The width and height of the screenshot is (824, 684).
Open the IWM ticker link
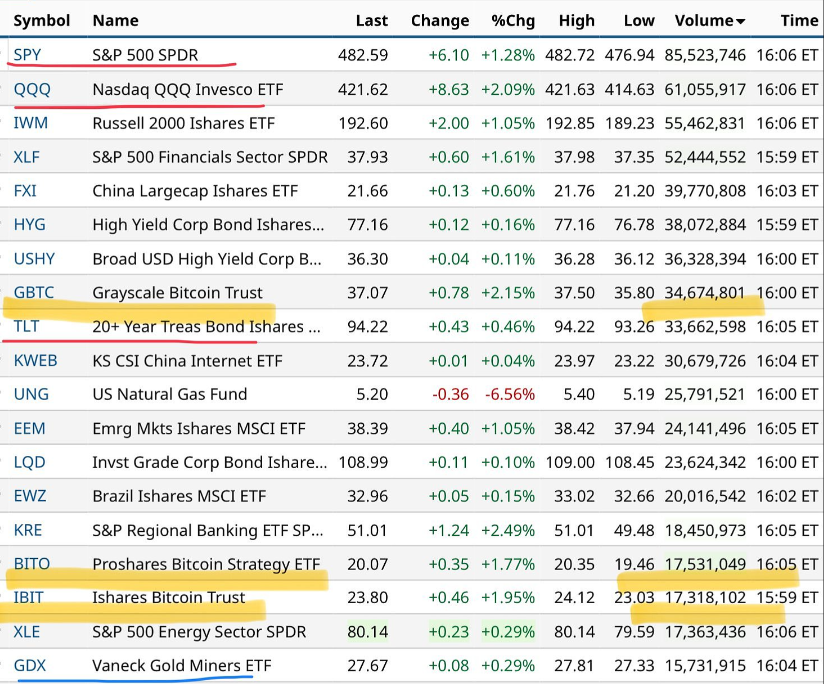31,123
